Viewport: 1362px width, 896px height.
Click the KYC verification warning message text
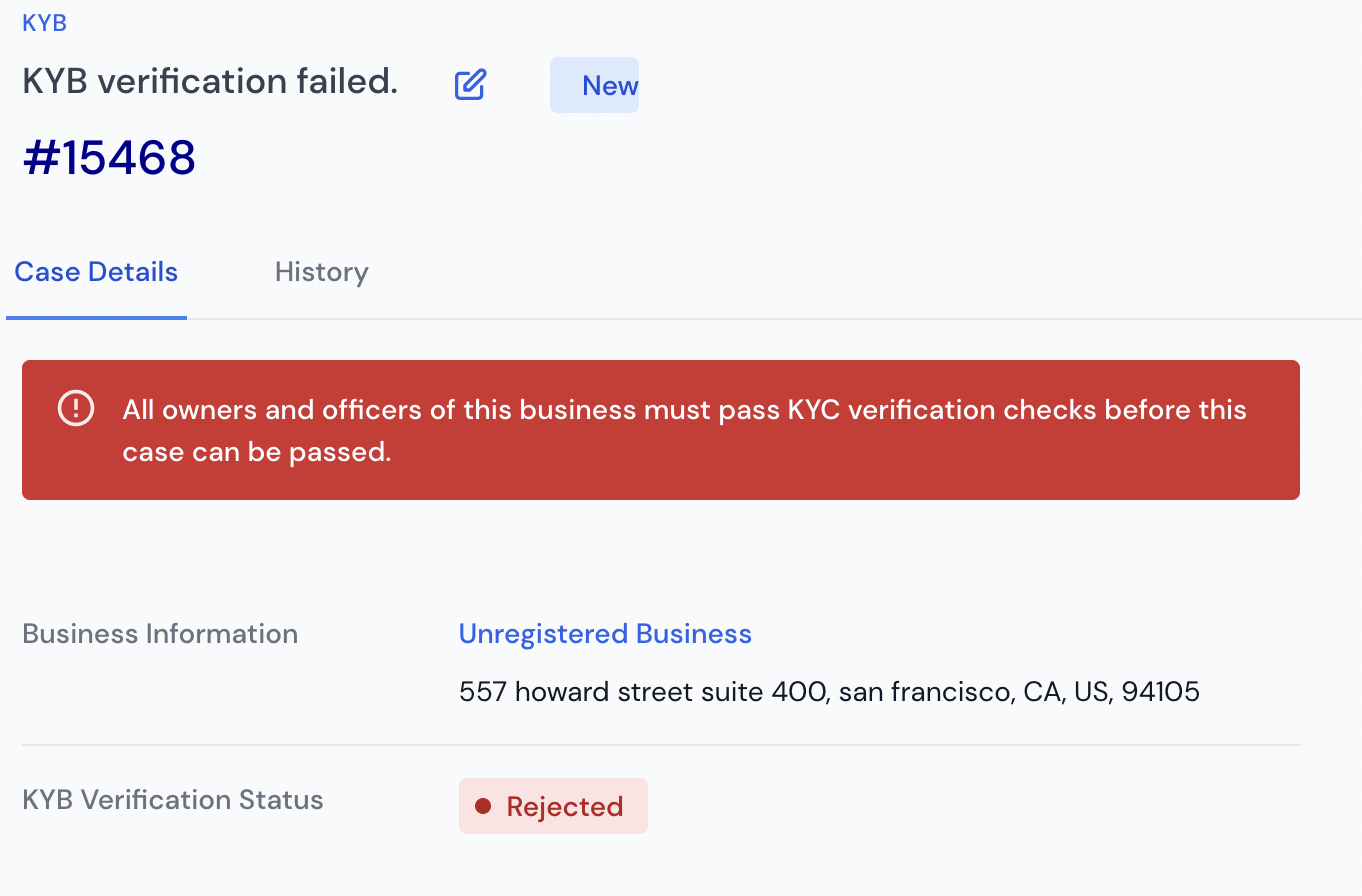coord(684,431)
